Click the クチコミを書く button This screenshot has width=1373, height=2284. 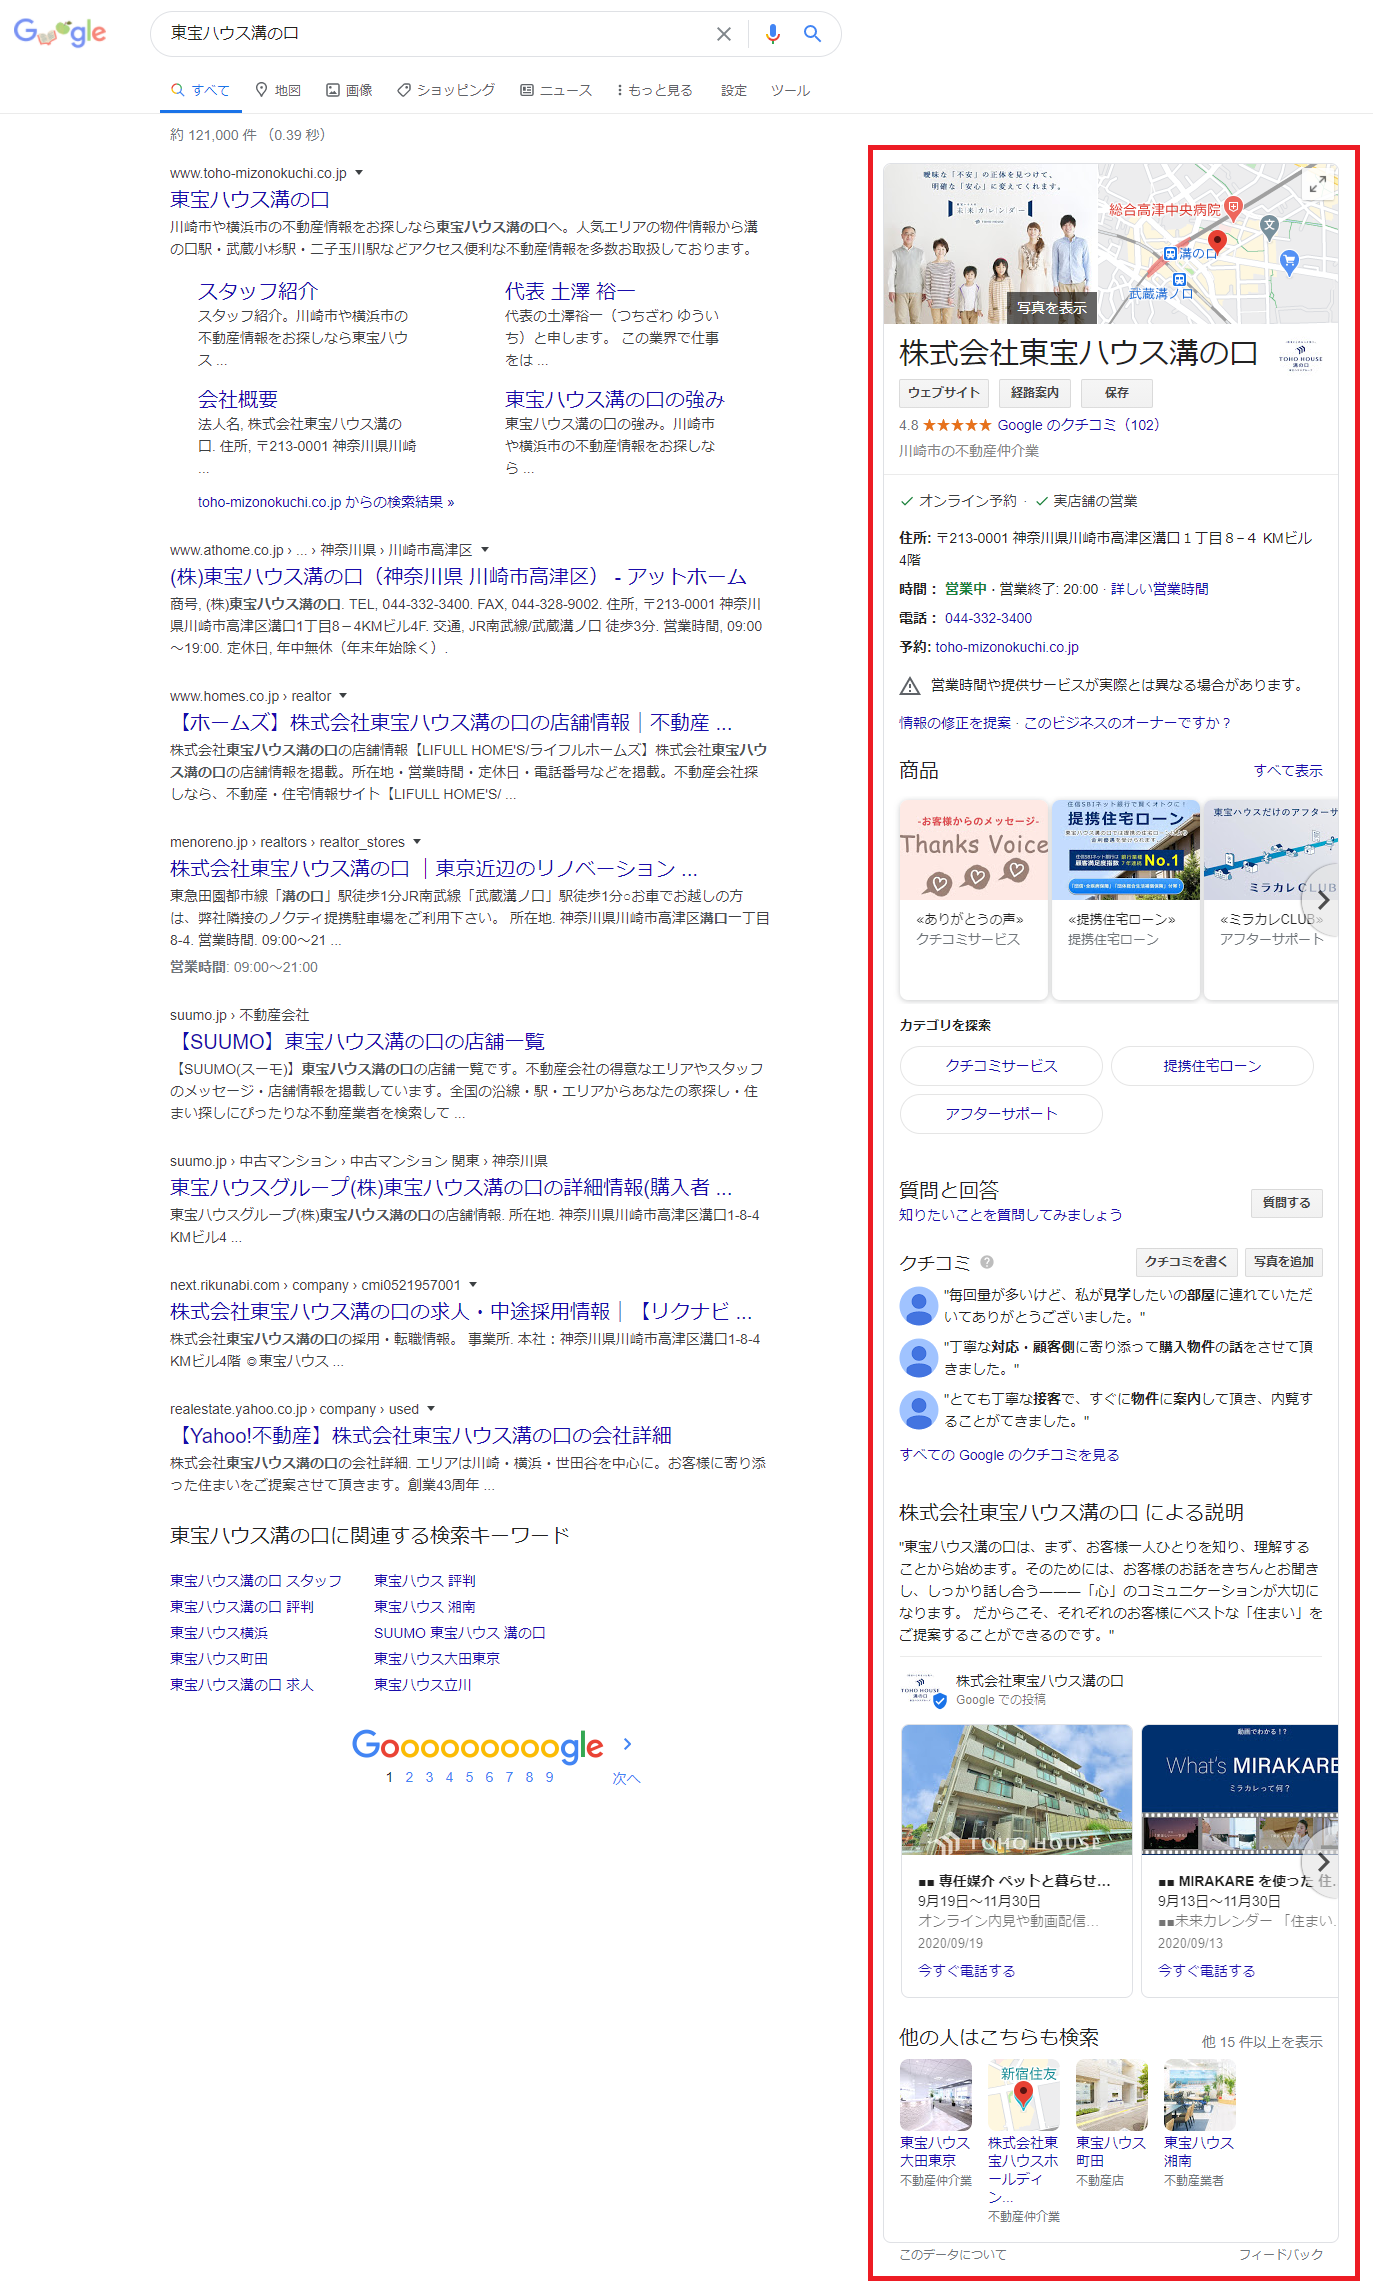(1187, 1262)
